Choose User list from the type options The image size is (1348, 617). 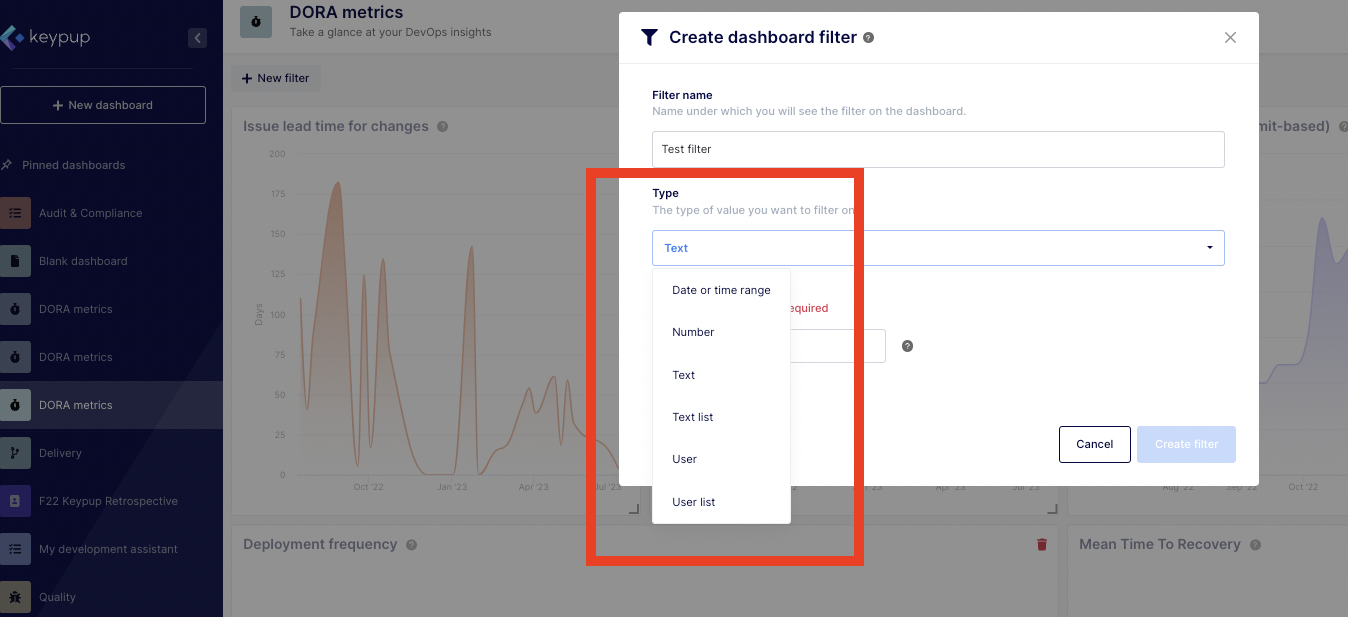[x=693, y=502]
